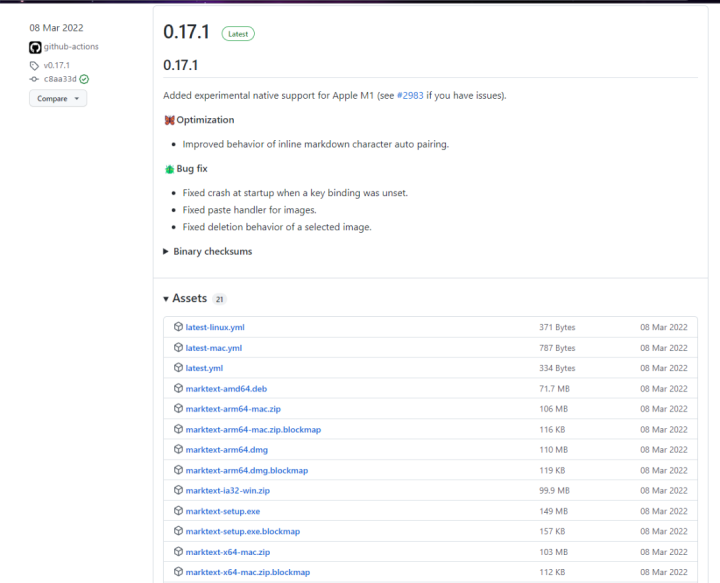Open issue #2983 link
Image resolution: width=720 pixels, height=583 pixels.
coord(410,95)
